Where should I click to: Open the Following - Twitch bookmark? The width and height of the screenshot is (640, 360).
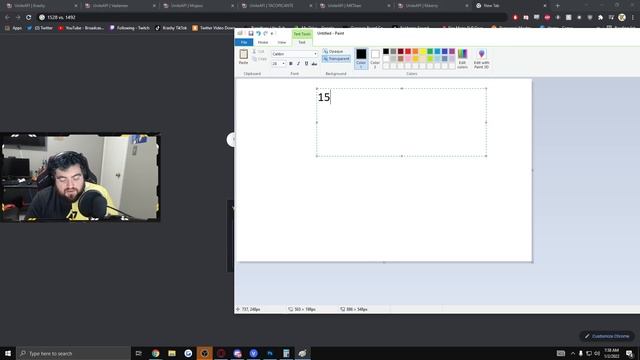tap(130, 28)
